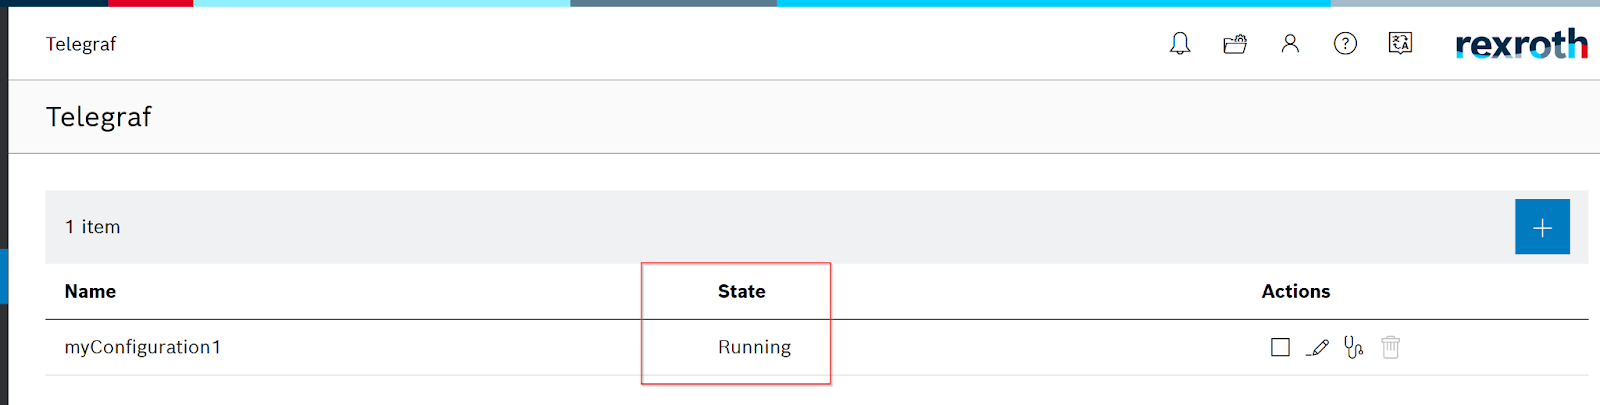The image size is (1600, 405).
Task: Delete myConfiguration1 with the trash icon
Action: [1390, 347]
